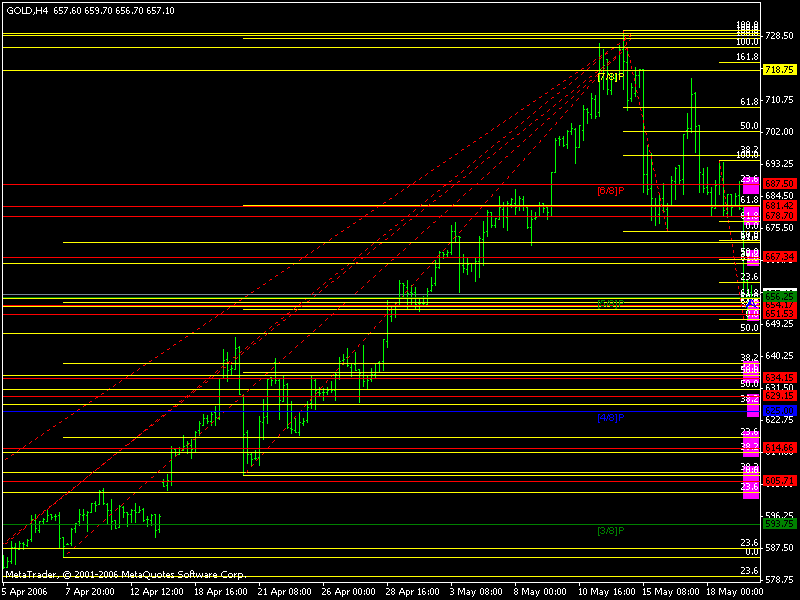Select the 12 Apr 12:00 time label
Viewport: 800px width, 600px height.
tap(157, 592)
